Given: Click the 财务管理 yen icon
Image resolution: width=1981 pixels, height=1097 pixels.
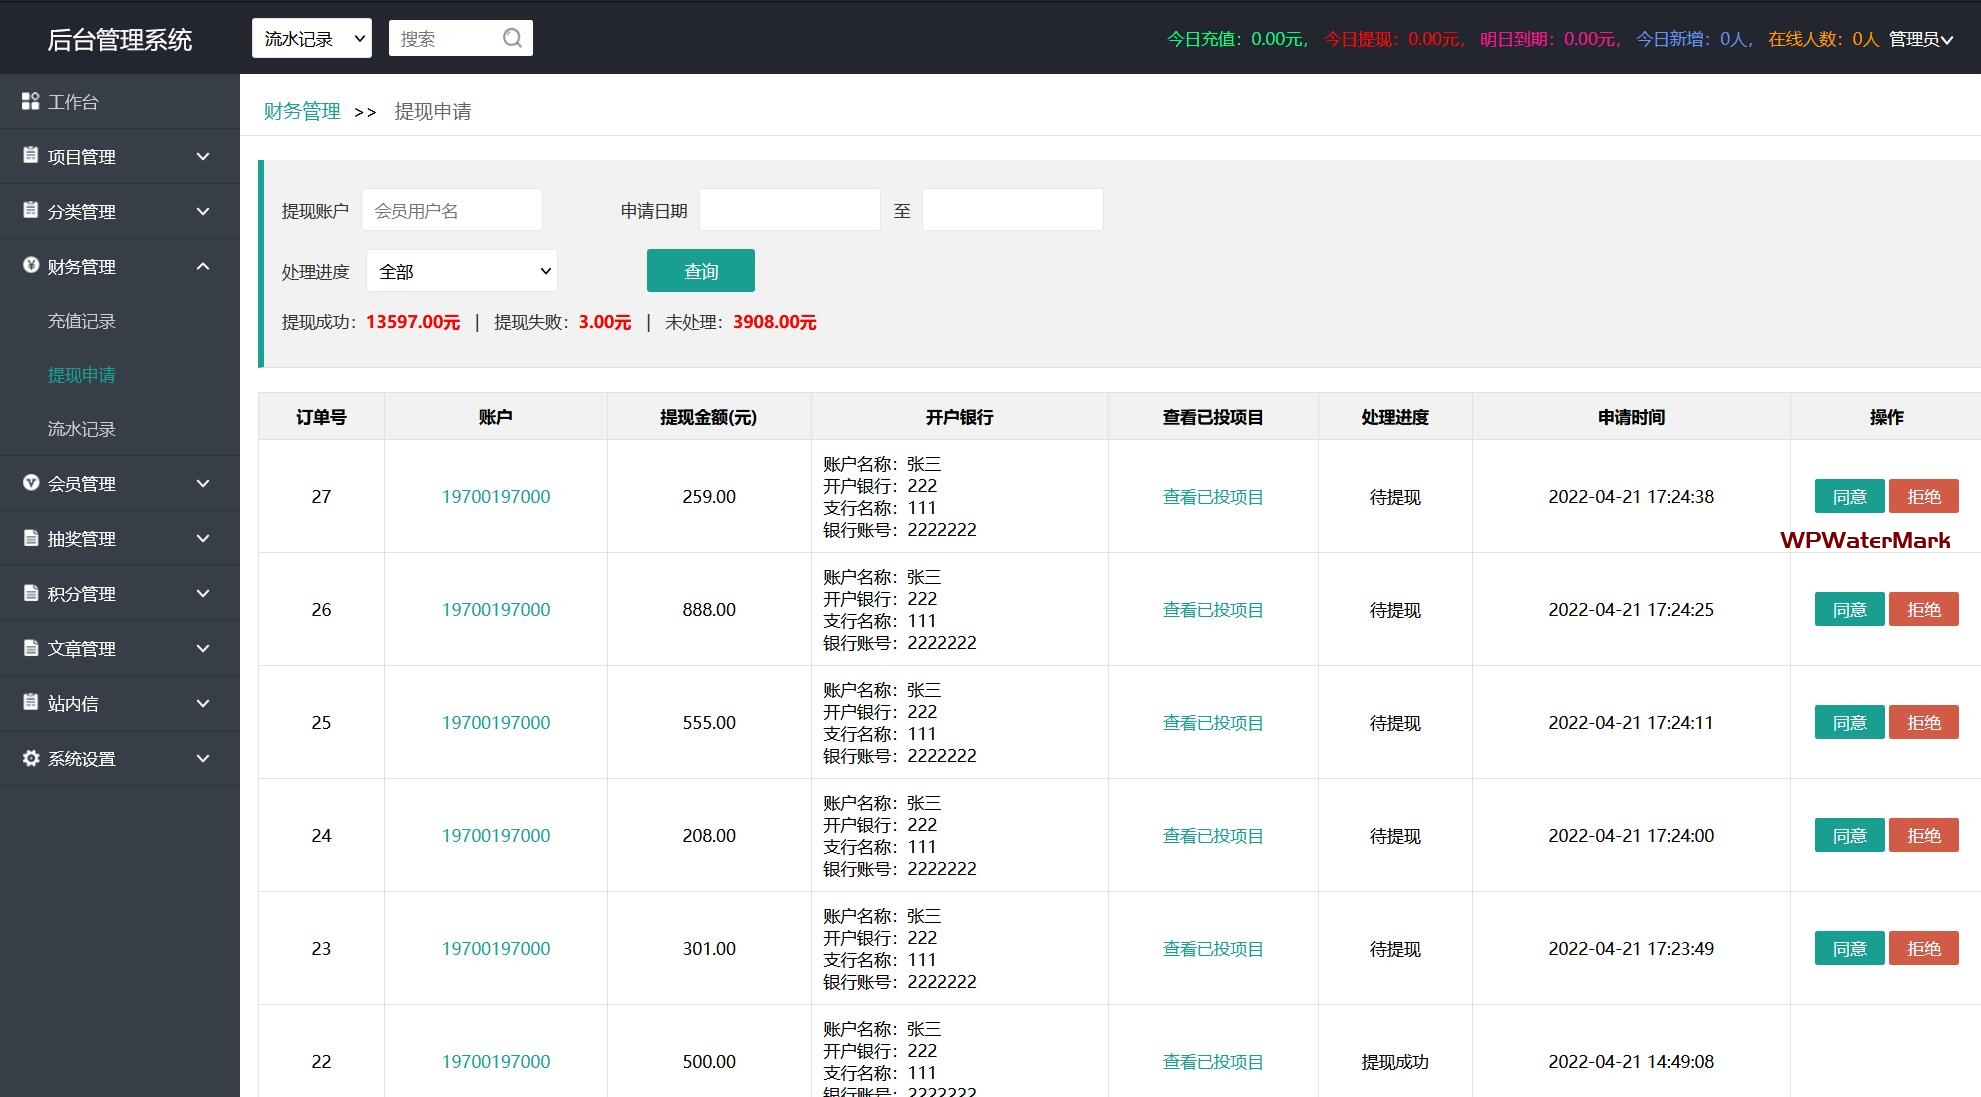Looking at the screenshot, I should (x=31, y=266).
